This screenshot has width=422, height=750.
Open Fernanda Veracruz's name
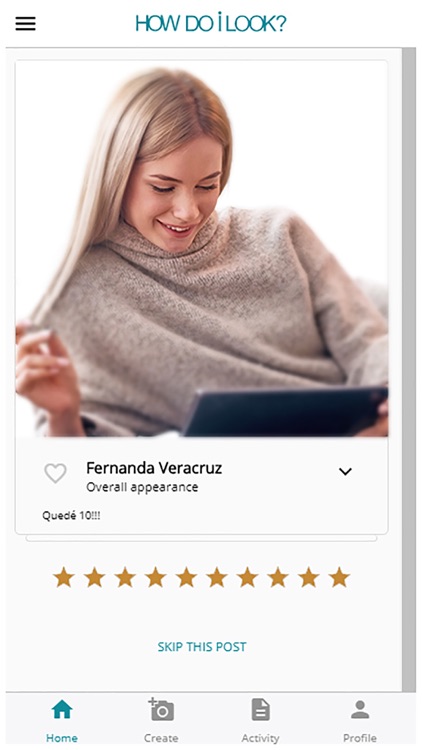154,468
